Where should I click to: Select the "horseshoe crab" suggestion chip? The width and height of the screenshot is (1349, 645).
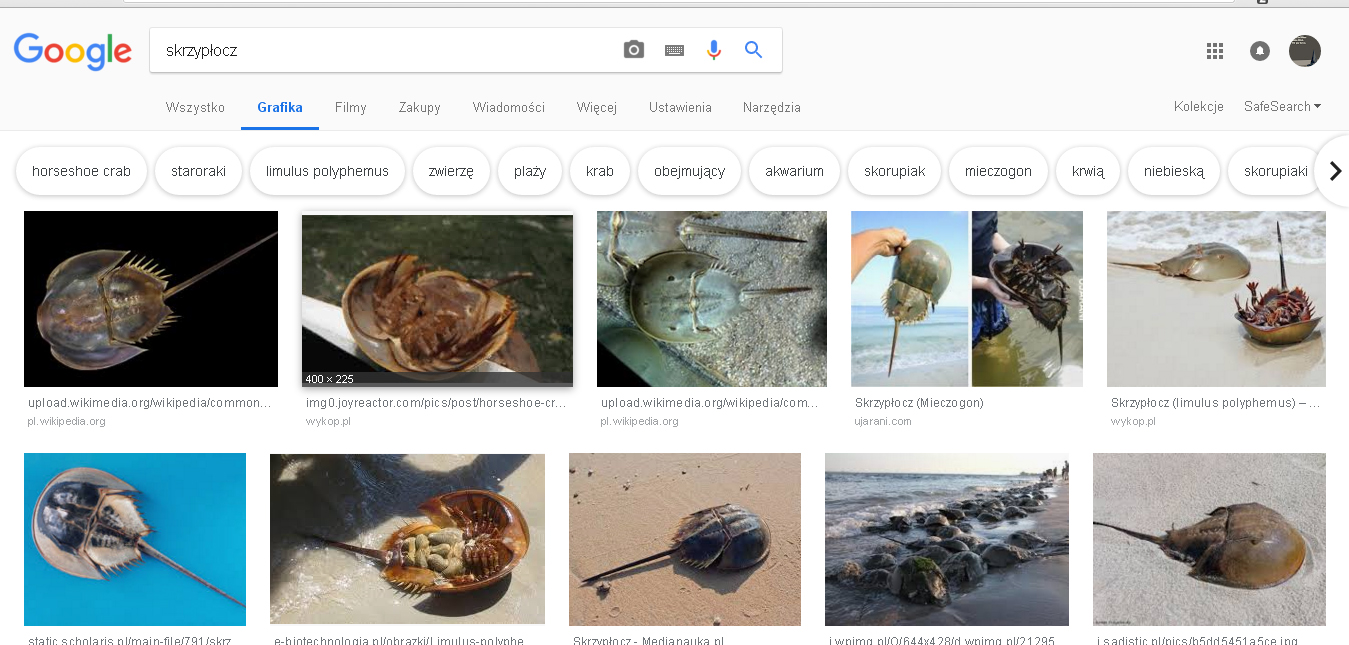click(x=81, y=171)
